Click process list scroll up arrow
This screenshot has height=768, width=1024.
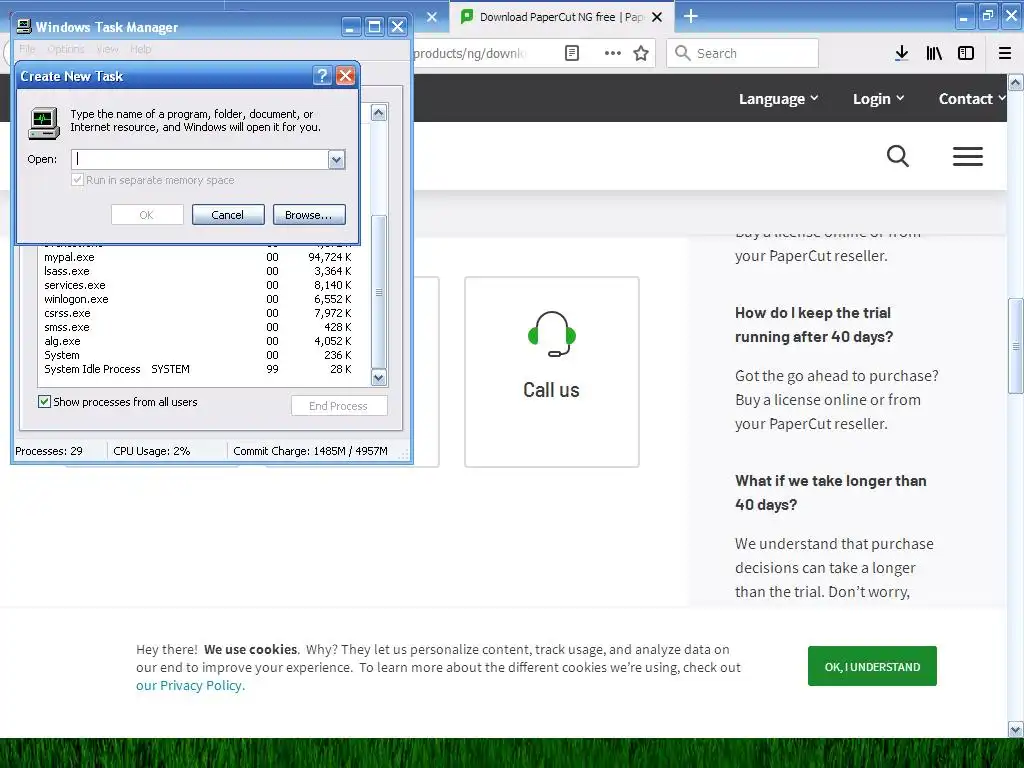click(x=379, y=112)
